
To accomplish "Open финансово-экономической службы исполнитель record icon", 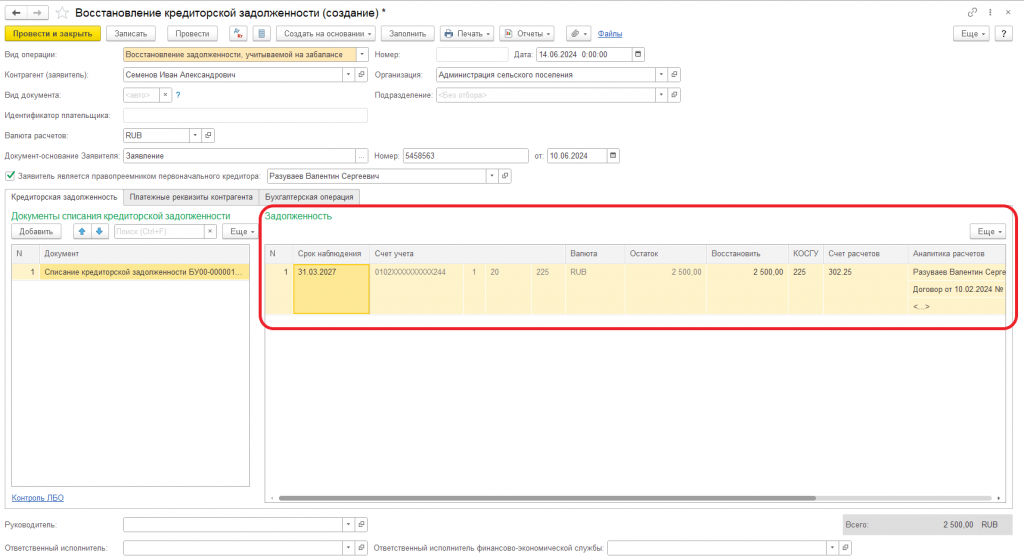I will 845,548.
